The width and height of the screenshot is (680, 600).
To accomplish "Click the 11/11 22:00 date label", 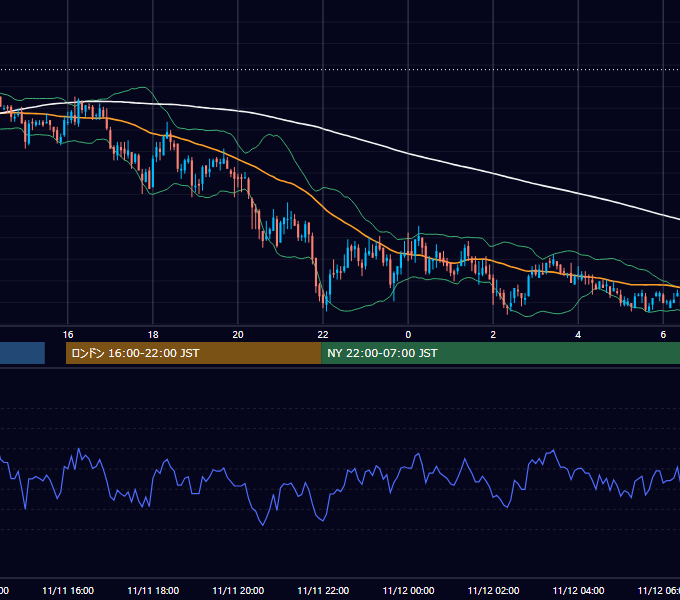I will pos(323,591).
